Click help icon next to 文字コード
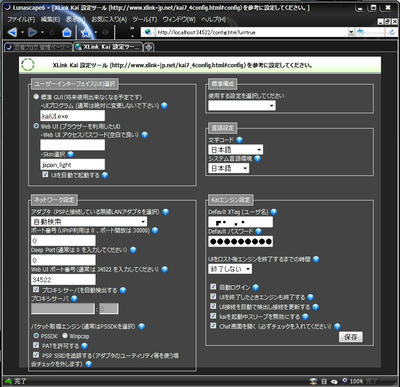 point(239,140)
